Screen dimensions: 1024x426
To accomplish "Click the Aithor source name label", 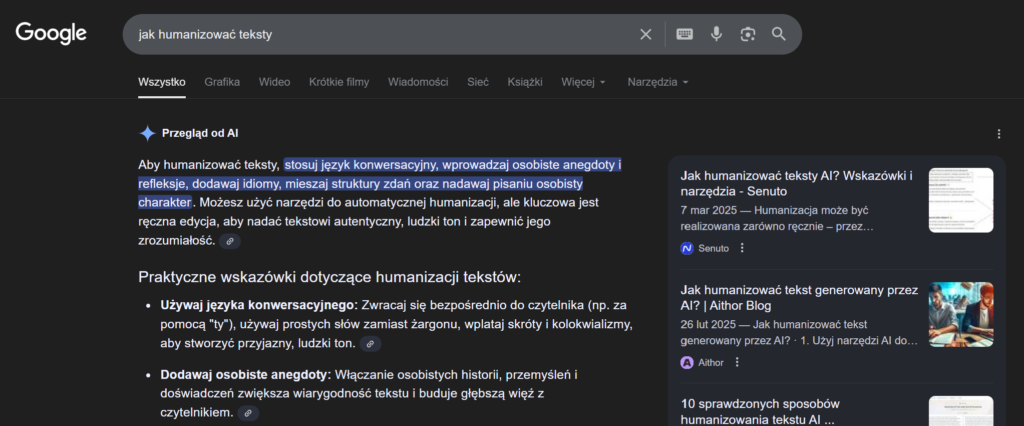I will click(x=711, y=362).
